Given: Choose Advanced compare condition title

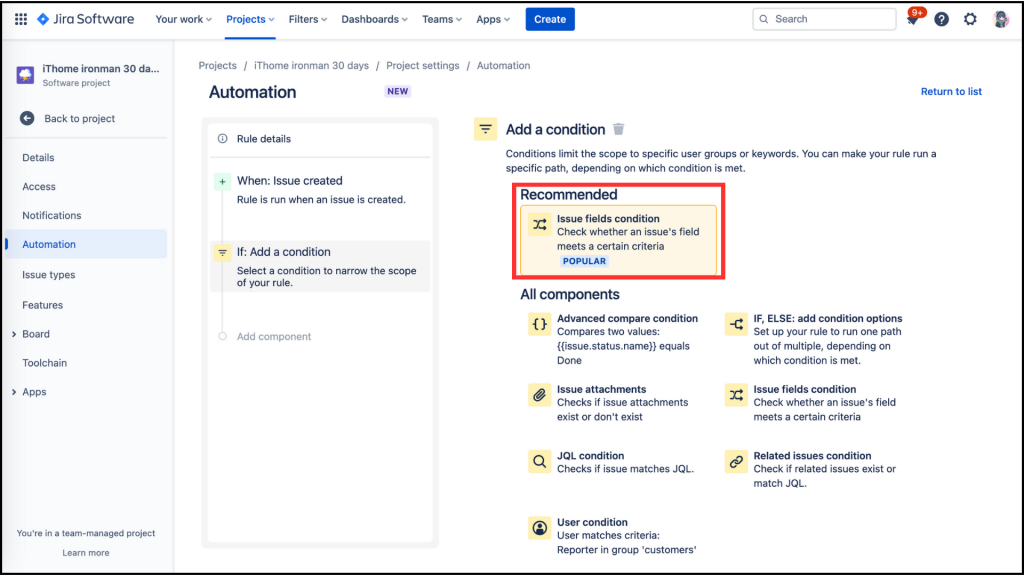Looking at the screenshot, I should pyautogui.click(x=627, y=319).
